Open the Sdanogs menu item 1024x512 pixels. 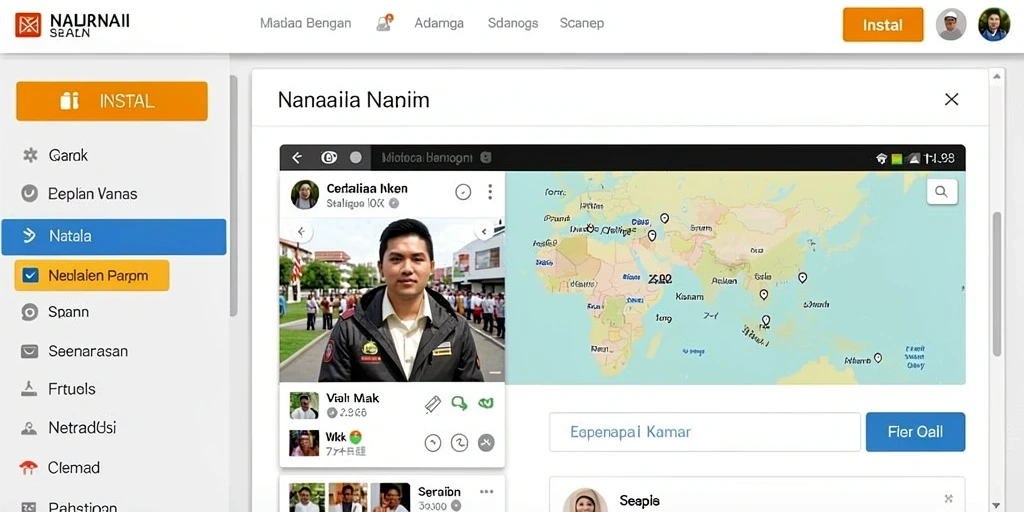click(x=513, y=24)
